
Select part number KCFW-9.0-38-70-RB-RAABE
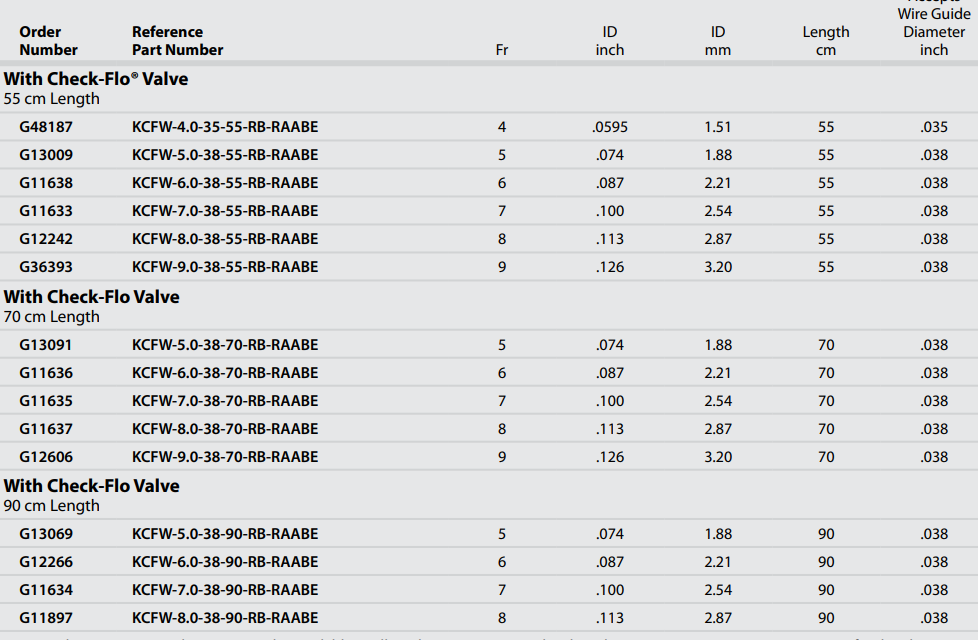pyautogui.click(x=225, y=457)
